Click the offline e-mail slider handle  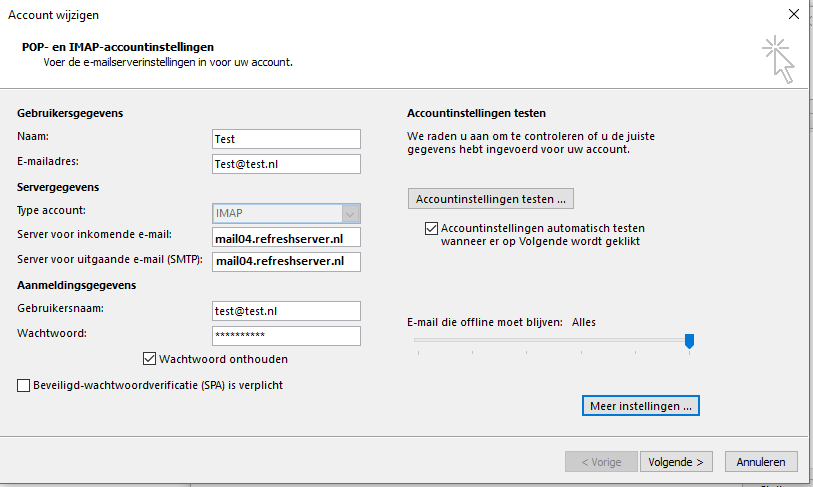click(689, 341)
